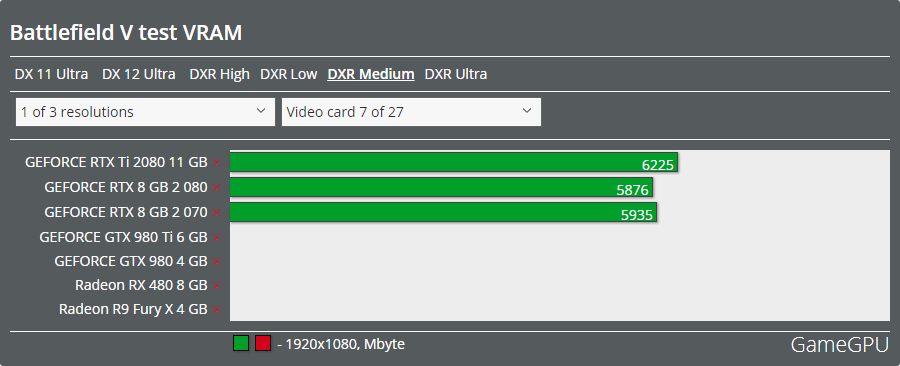Select the DXR Low tab
The height and width of the screenshot is (366, 900).
pyautogui.click(x=289, y=74)
